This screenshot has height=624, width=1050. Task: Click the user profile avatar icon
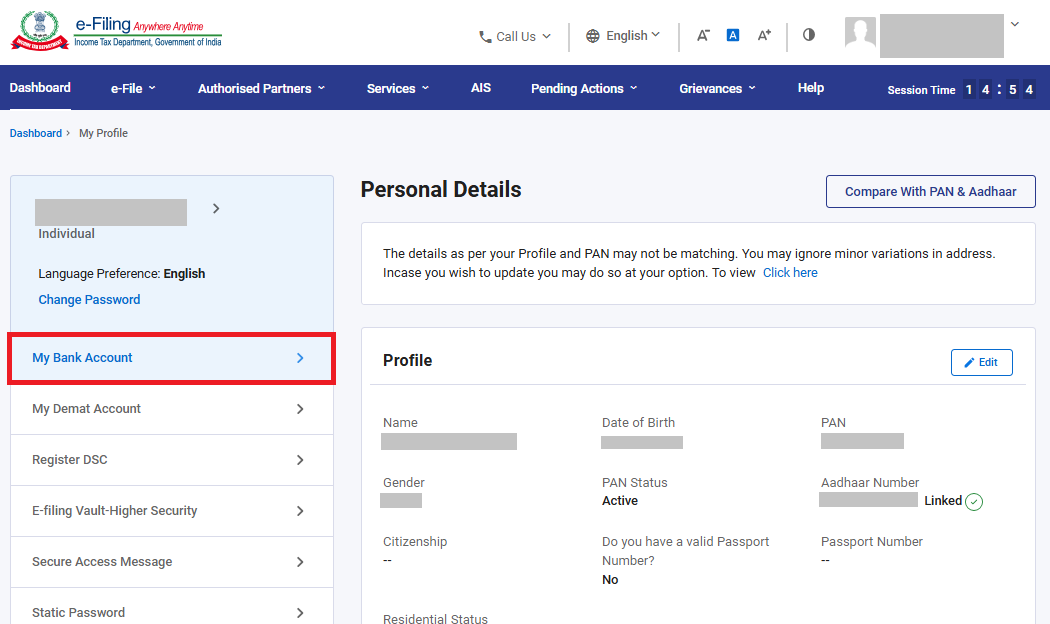[x=860, y=34]
